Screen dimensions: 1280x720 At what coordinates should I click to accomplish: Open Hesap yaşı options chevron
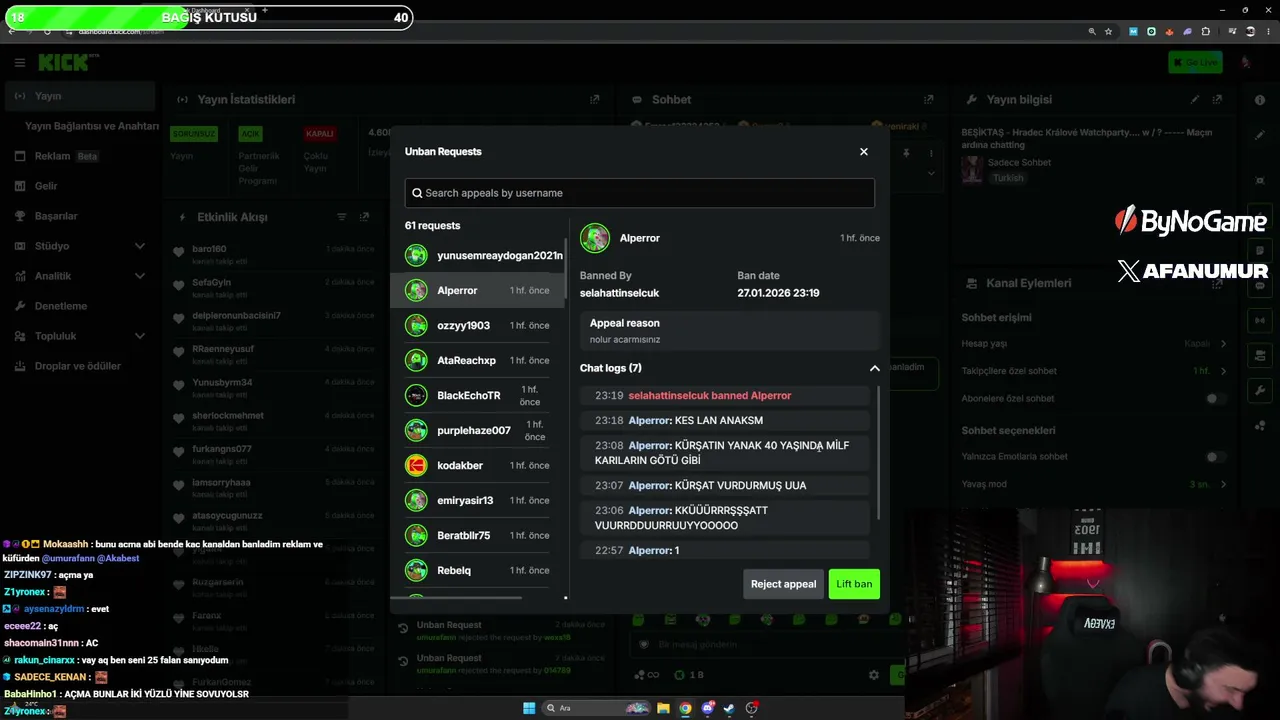[x=1223, y=343]
